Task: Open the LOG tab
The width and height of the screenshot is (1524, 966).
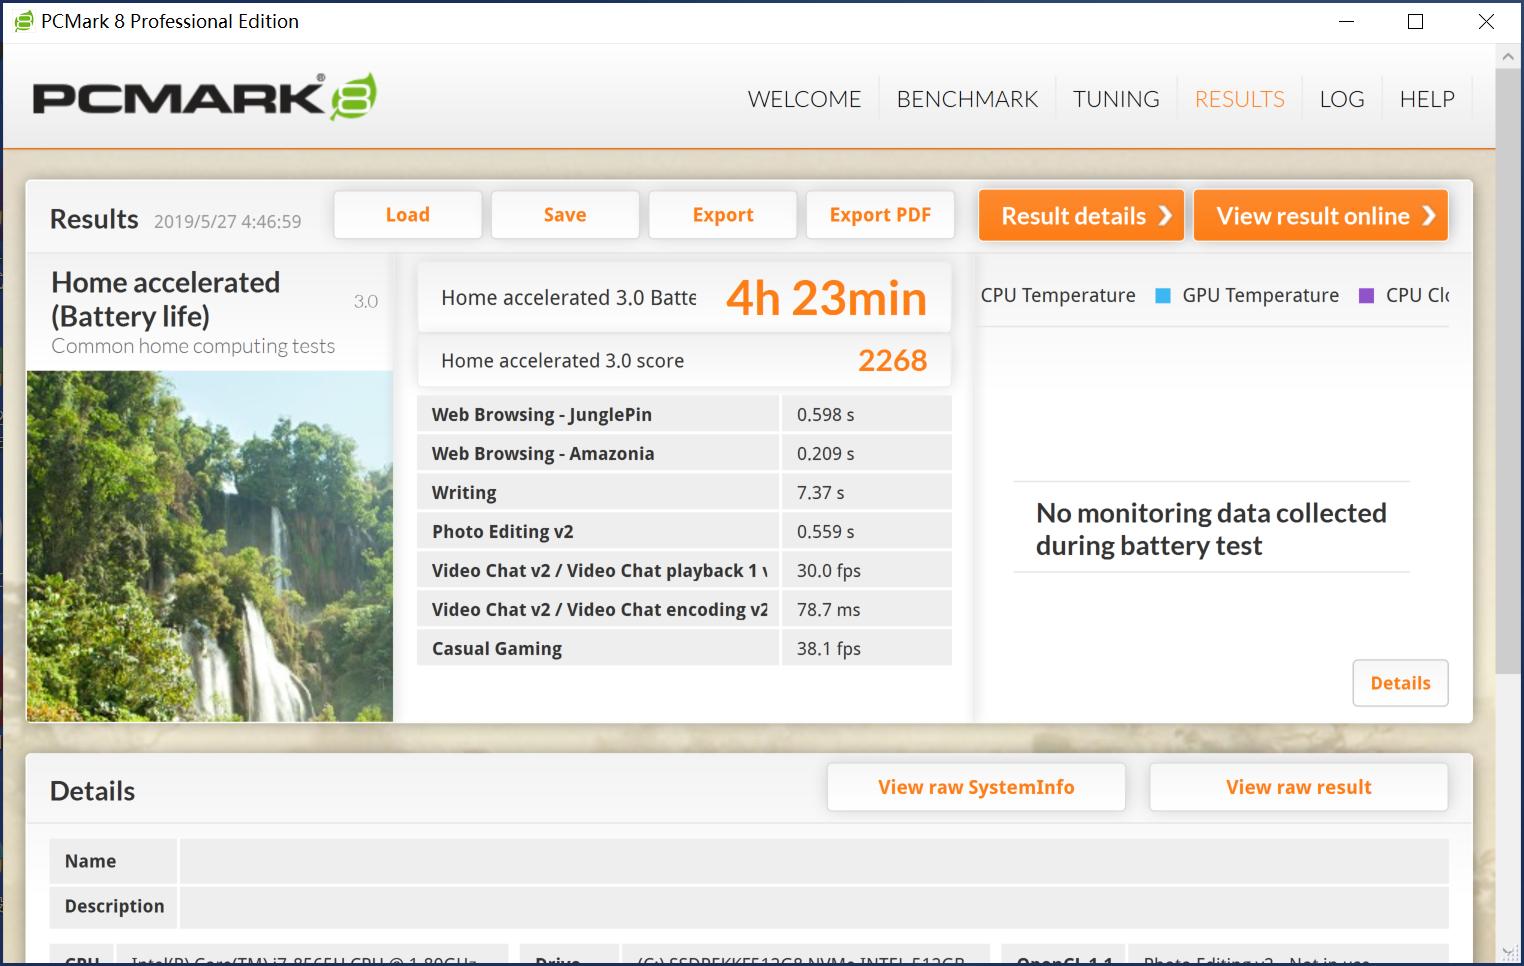Action: coord(1342,99)
